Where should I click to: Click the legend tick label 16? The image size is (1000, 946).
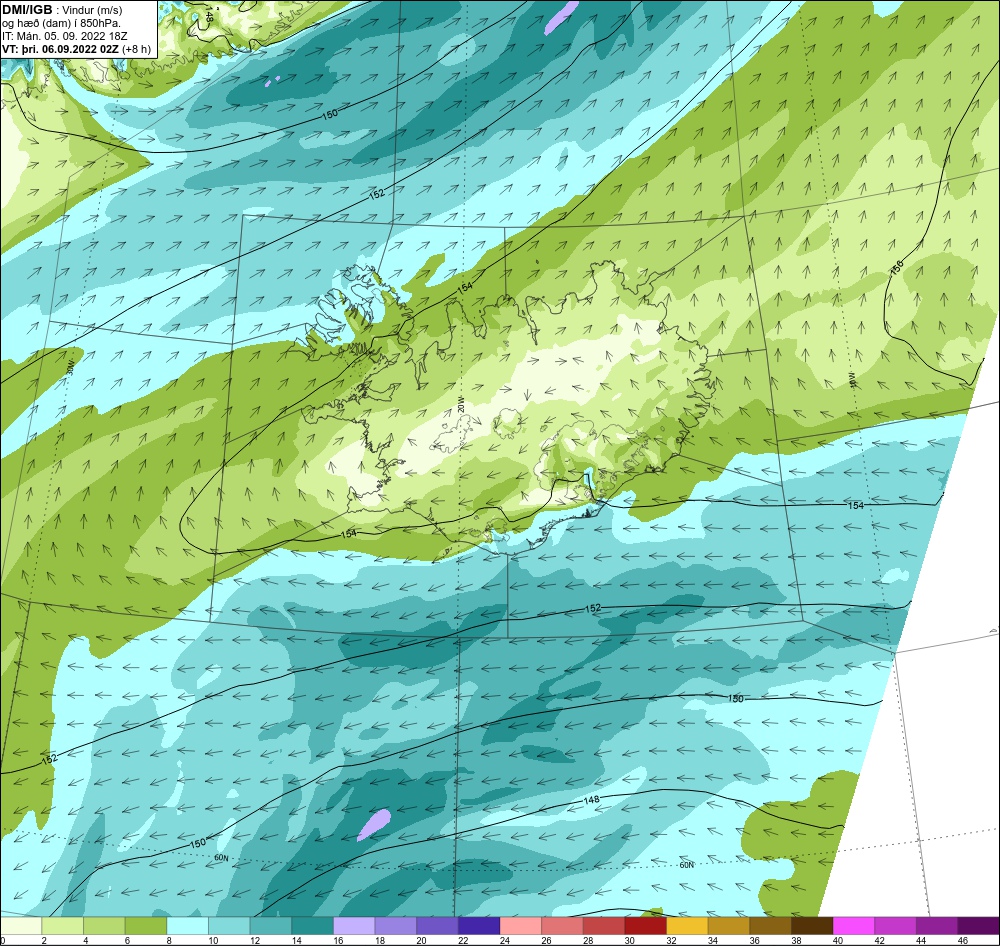click(338, 940)
